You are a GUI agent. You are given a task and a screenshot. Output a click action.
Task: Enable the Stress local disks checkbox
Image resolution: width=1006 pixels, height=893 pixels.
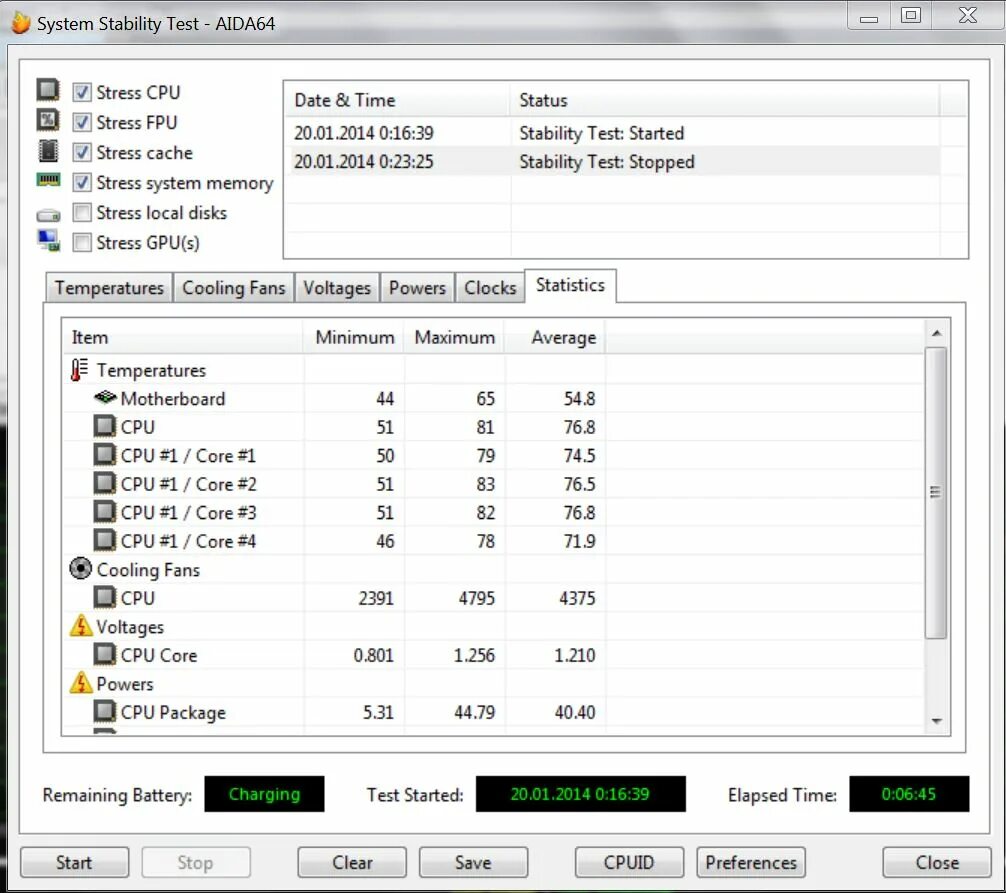pyautogui.click(x=81, y=212)
